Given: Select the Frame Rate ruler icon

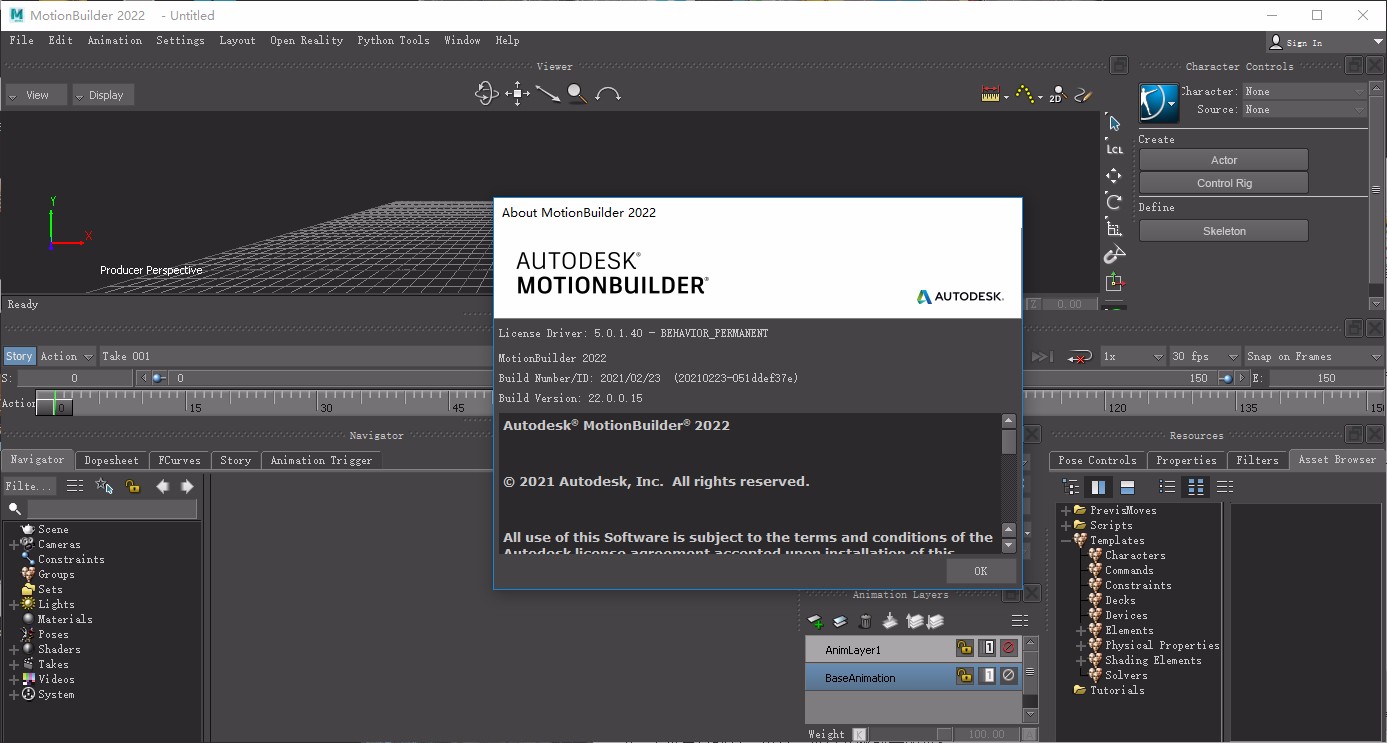Looking at the screenshot, I should click(x=992, y=93).
